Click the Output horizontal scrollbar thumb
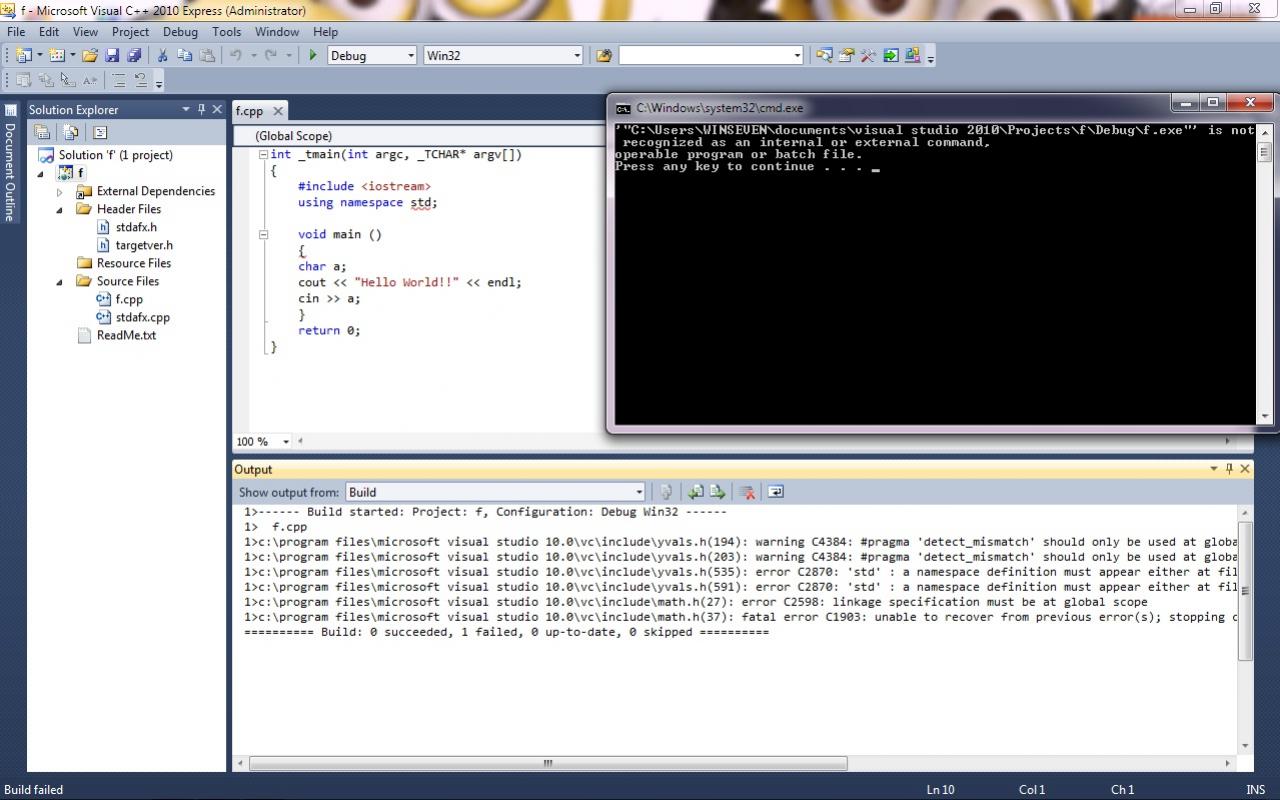 pyautogui.click(x=548, y=763)
